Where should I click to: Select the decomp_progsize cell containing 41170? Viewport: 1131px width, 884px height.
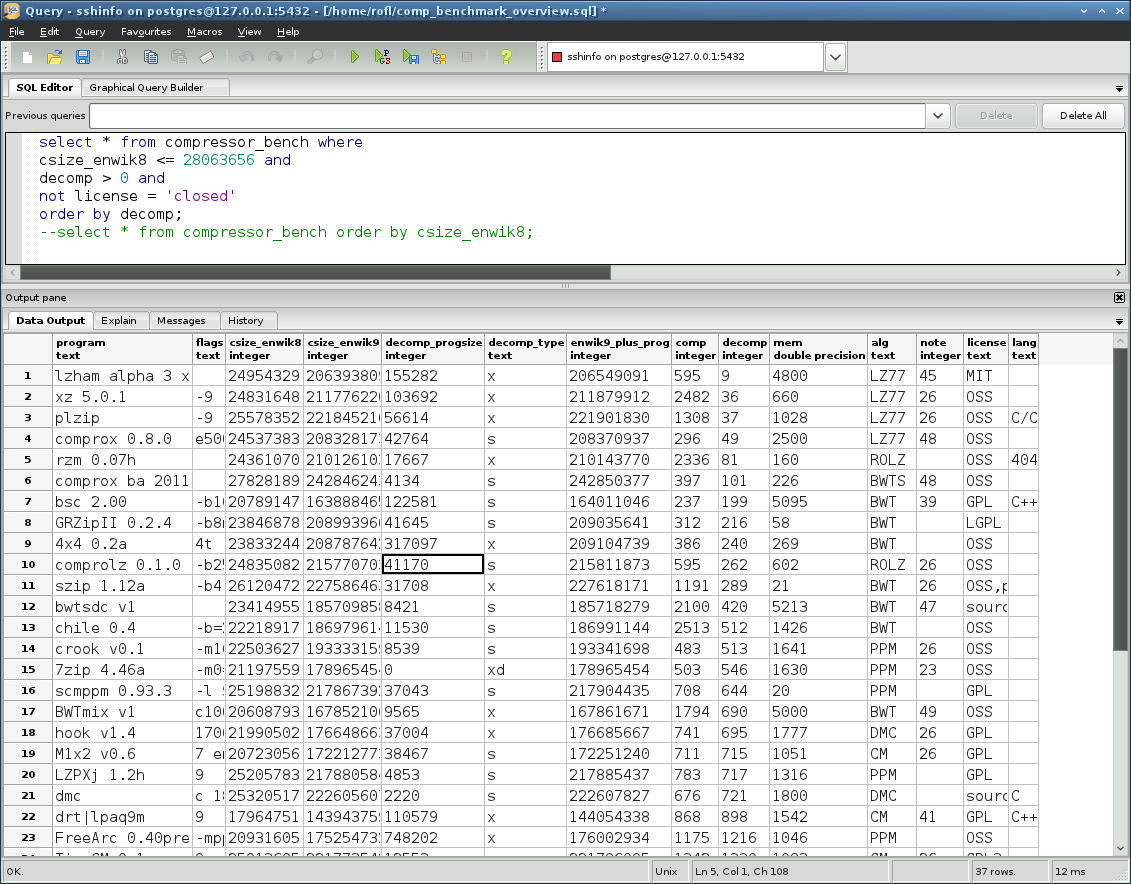[x=433, y=564]
